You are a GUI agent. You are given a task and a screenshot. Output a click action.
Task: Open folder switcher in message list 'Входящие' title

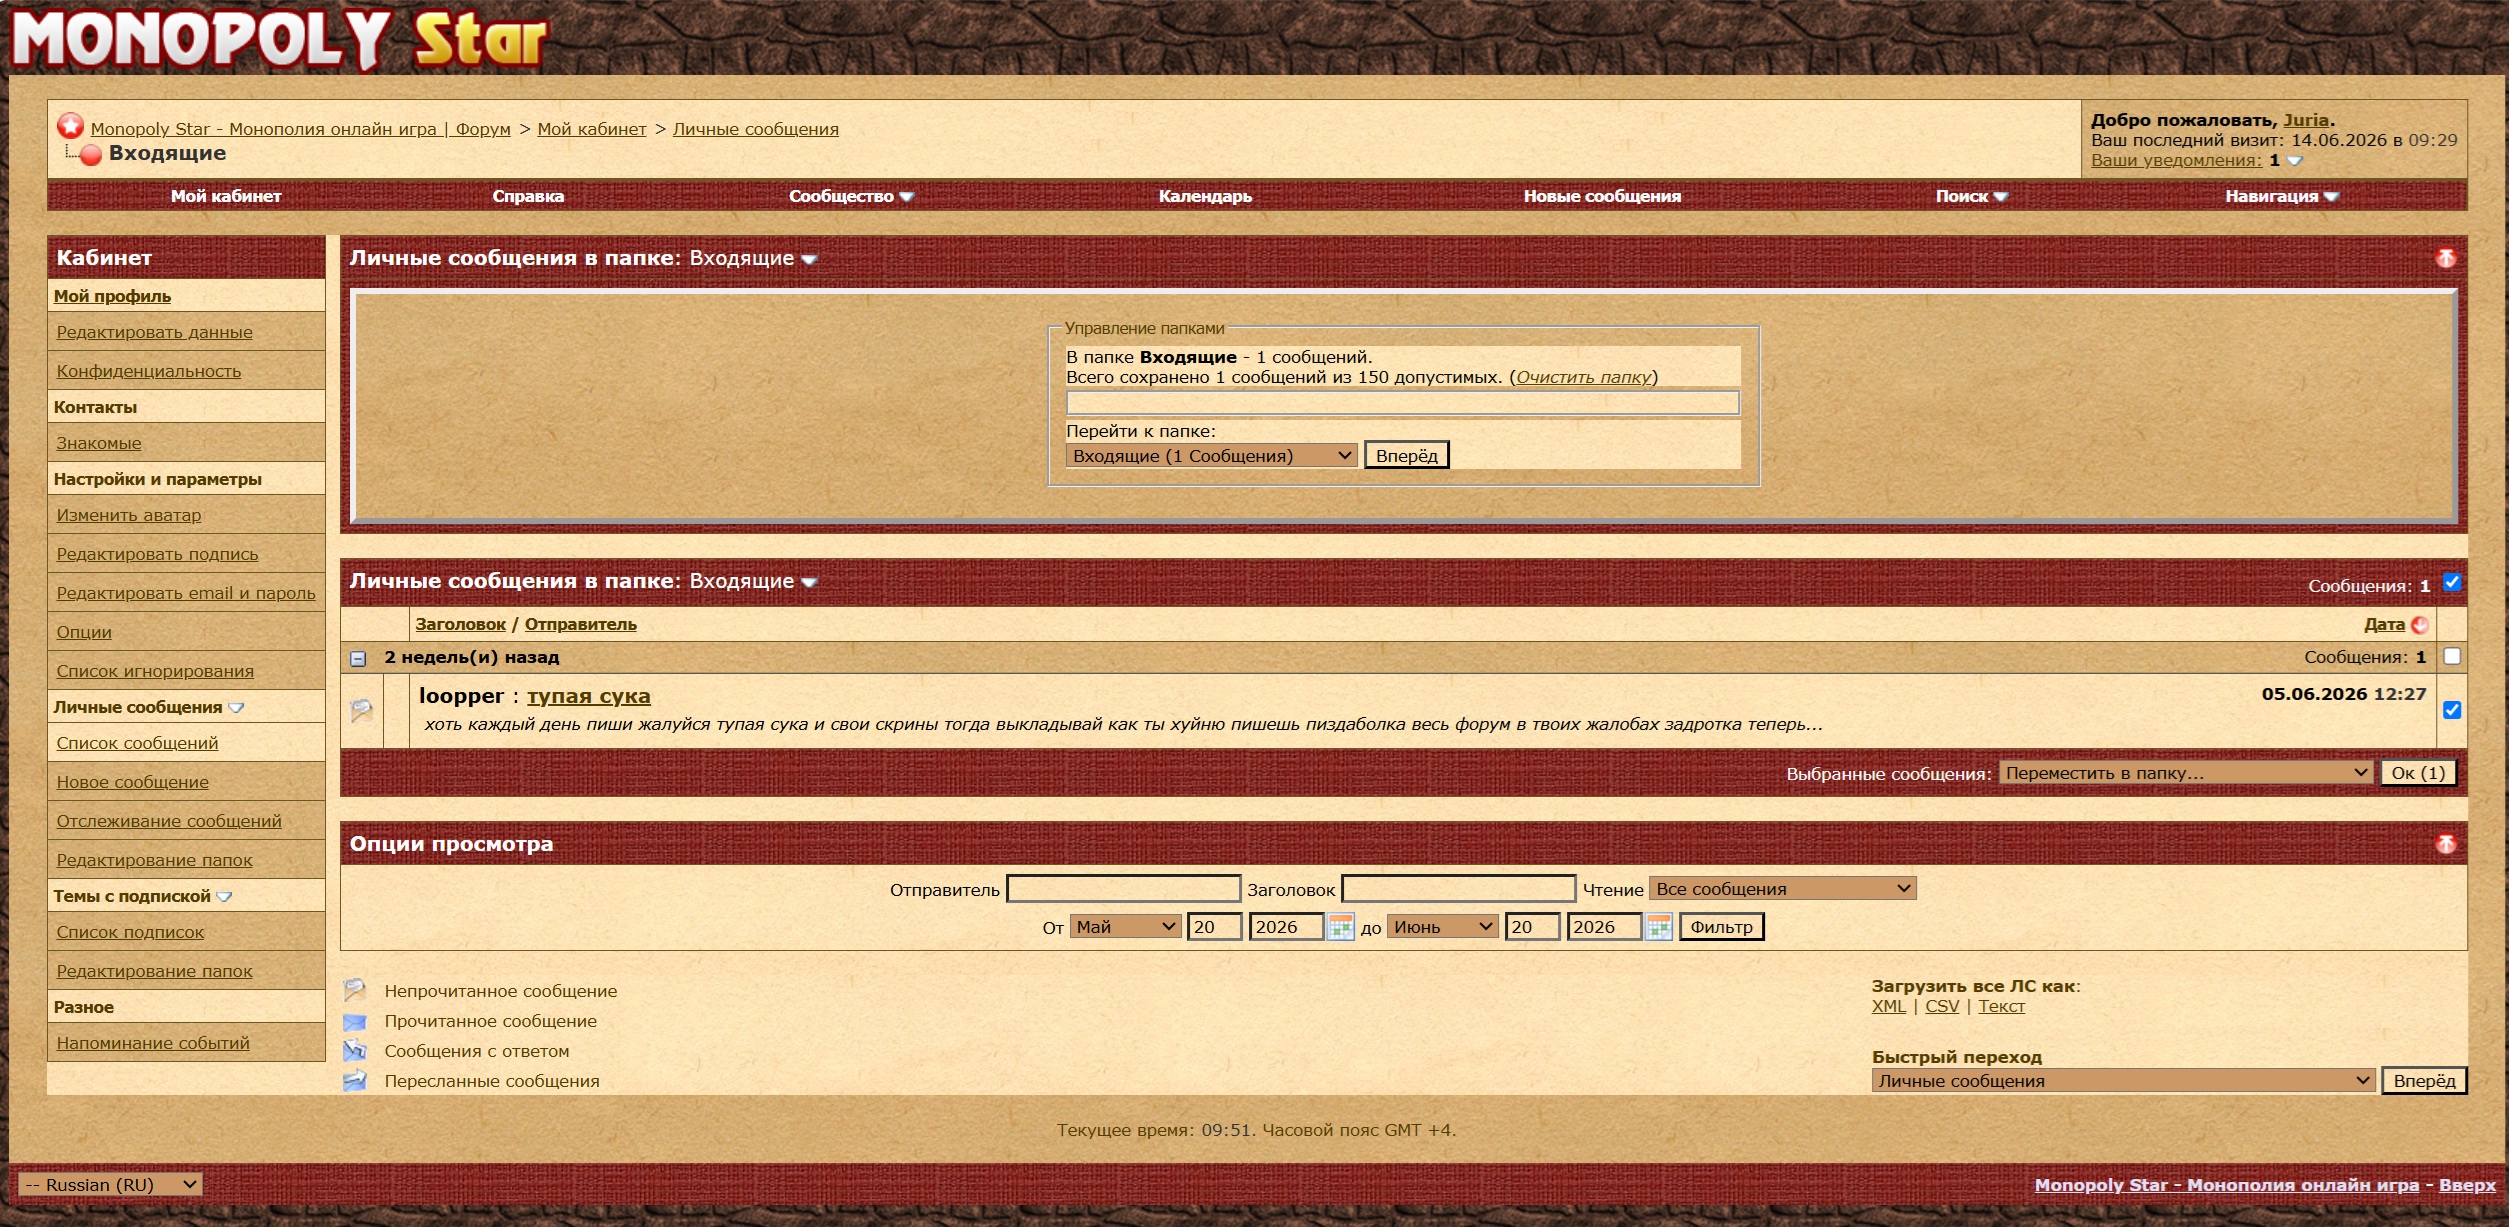(x=809, y=583)
